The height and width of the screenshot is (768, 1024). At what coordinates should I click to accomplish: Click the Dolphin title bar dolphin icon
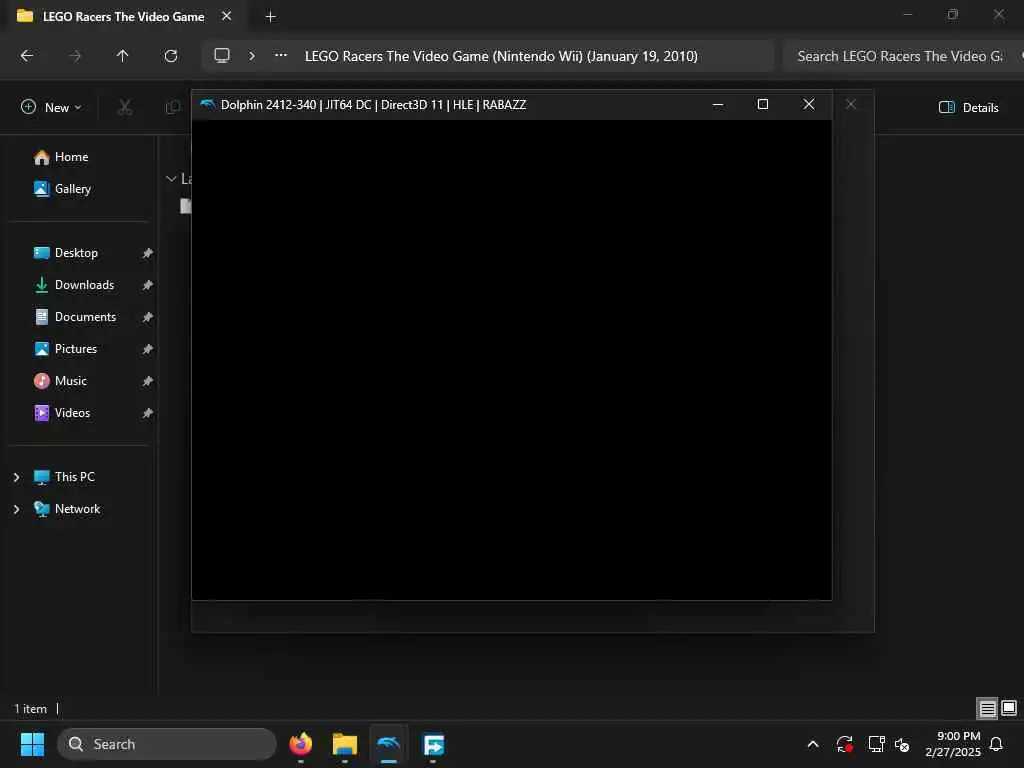(x=208, y=104)
